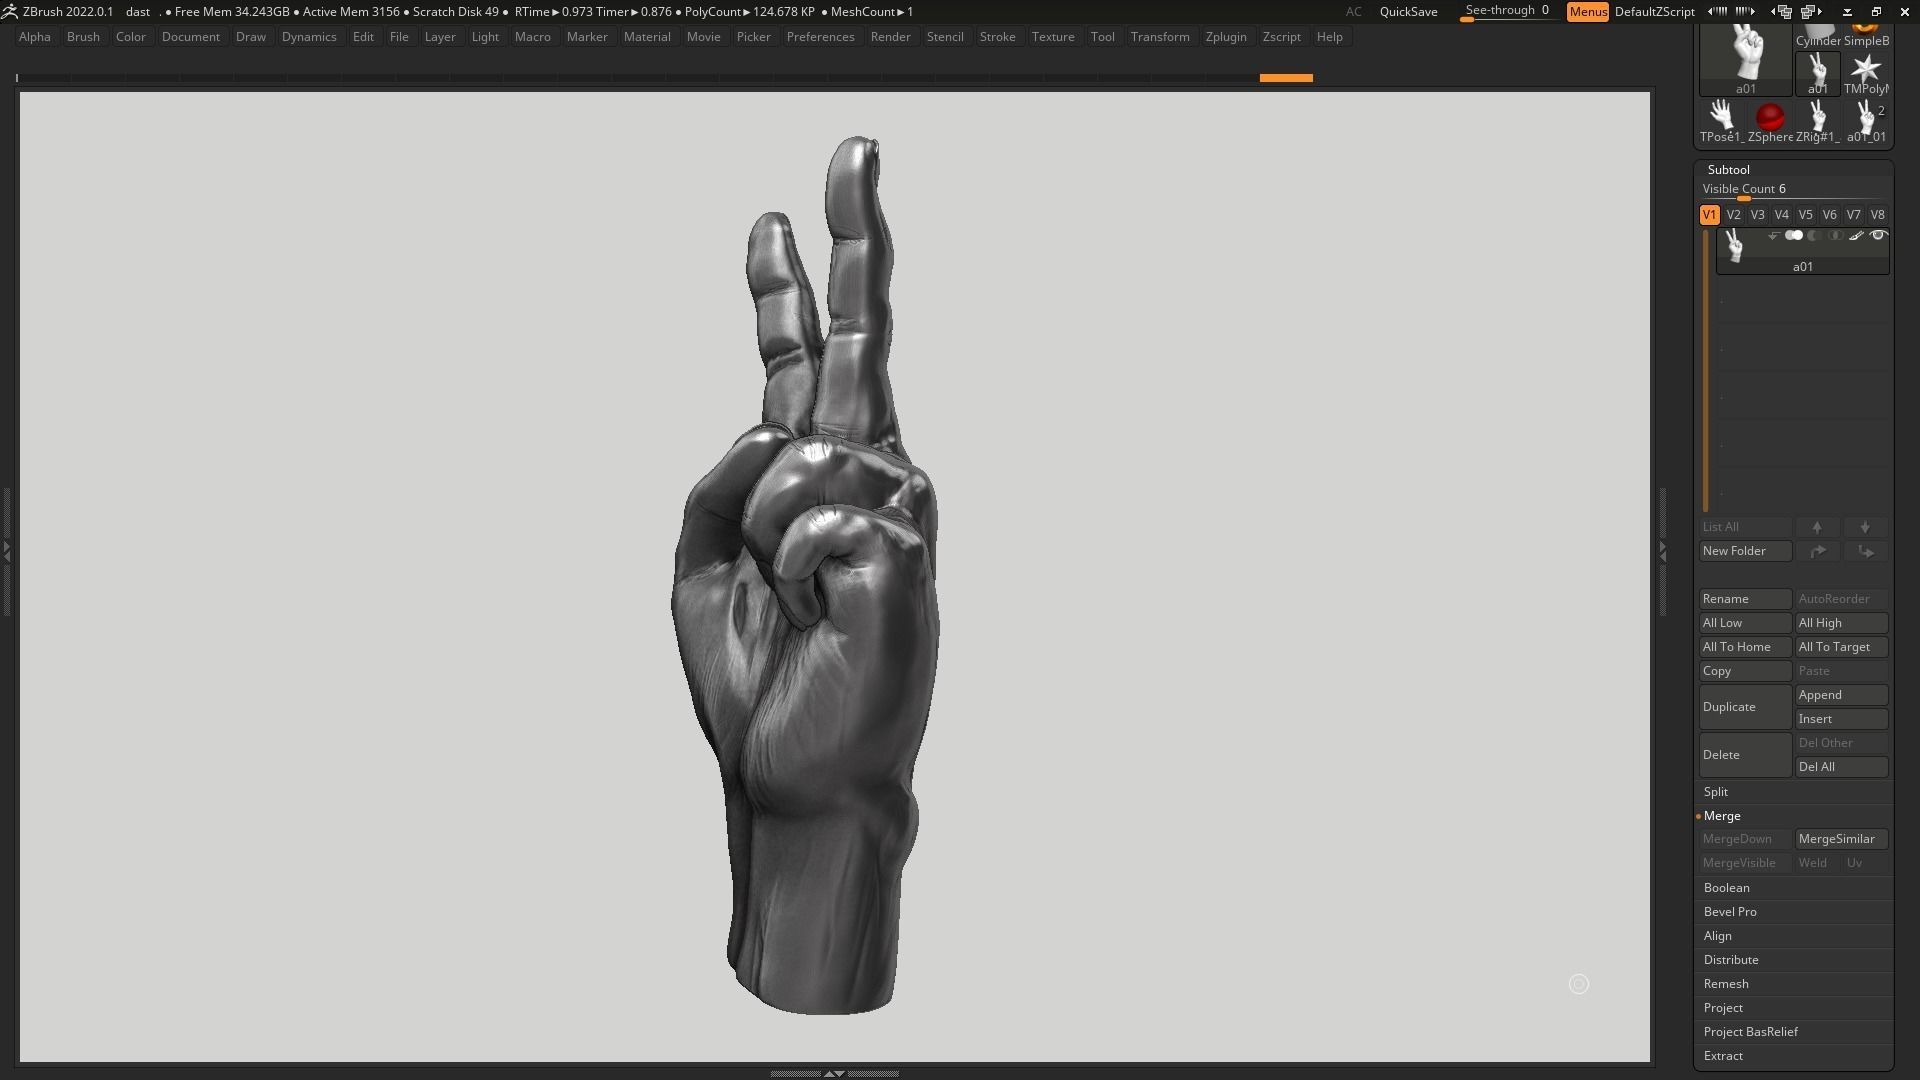Open the Tool menu
Image resolution: width=1920 pixels, height=1080 pixels.
[1102, 37]
